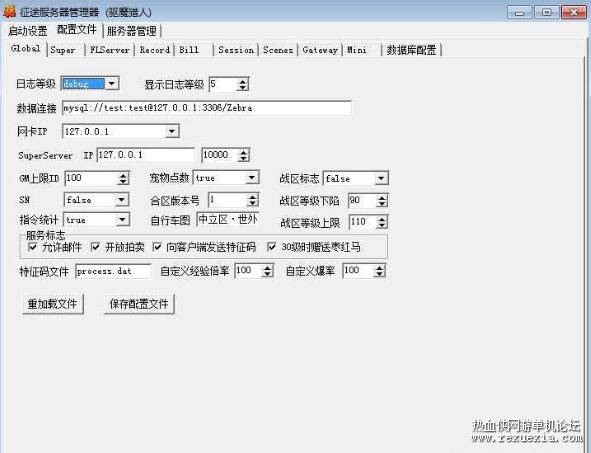Expand the 网卡IP dropdown

(171, 132)
